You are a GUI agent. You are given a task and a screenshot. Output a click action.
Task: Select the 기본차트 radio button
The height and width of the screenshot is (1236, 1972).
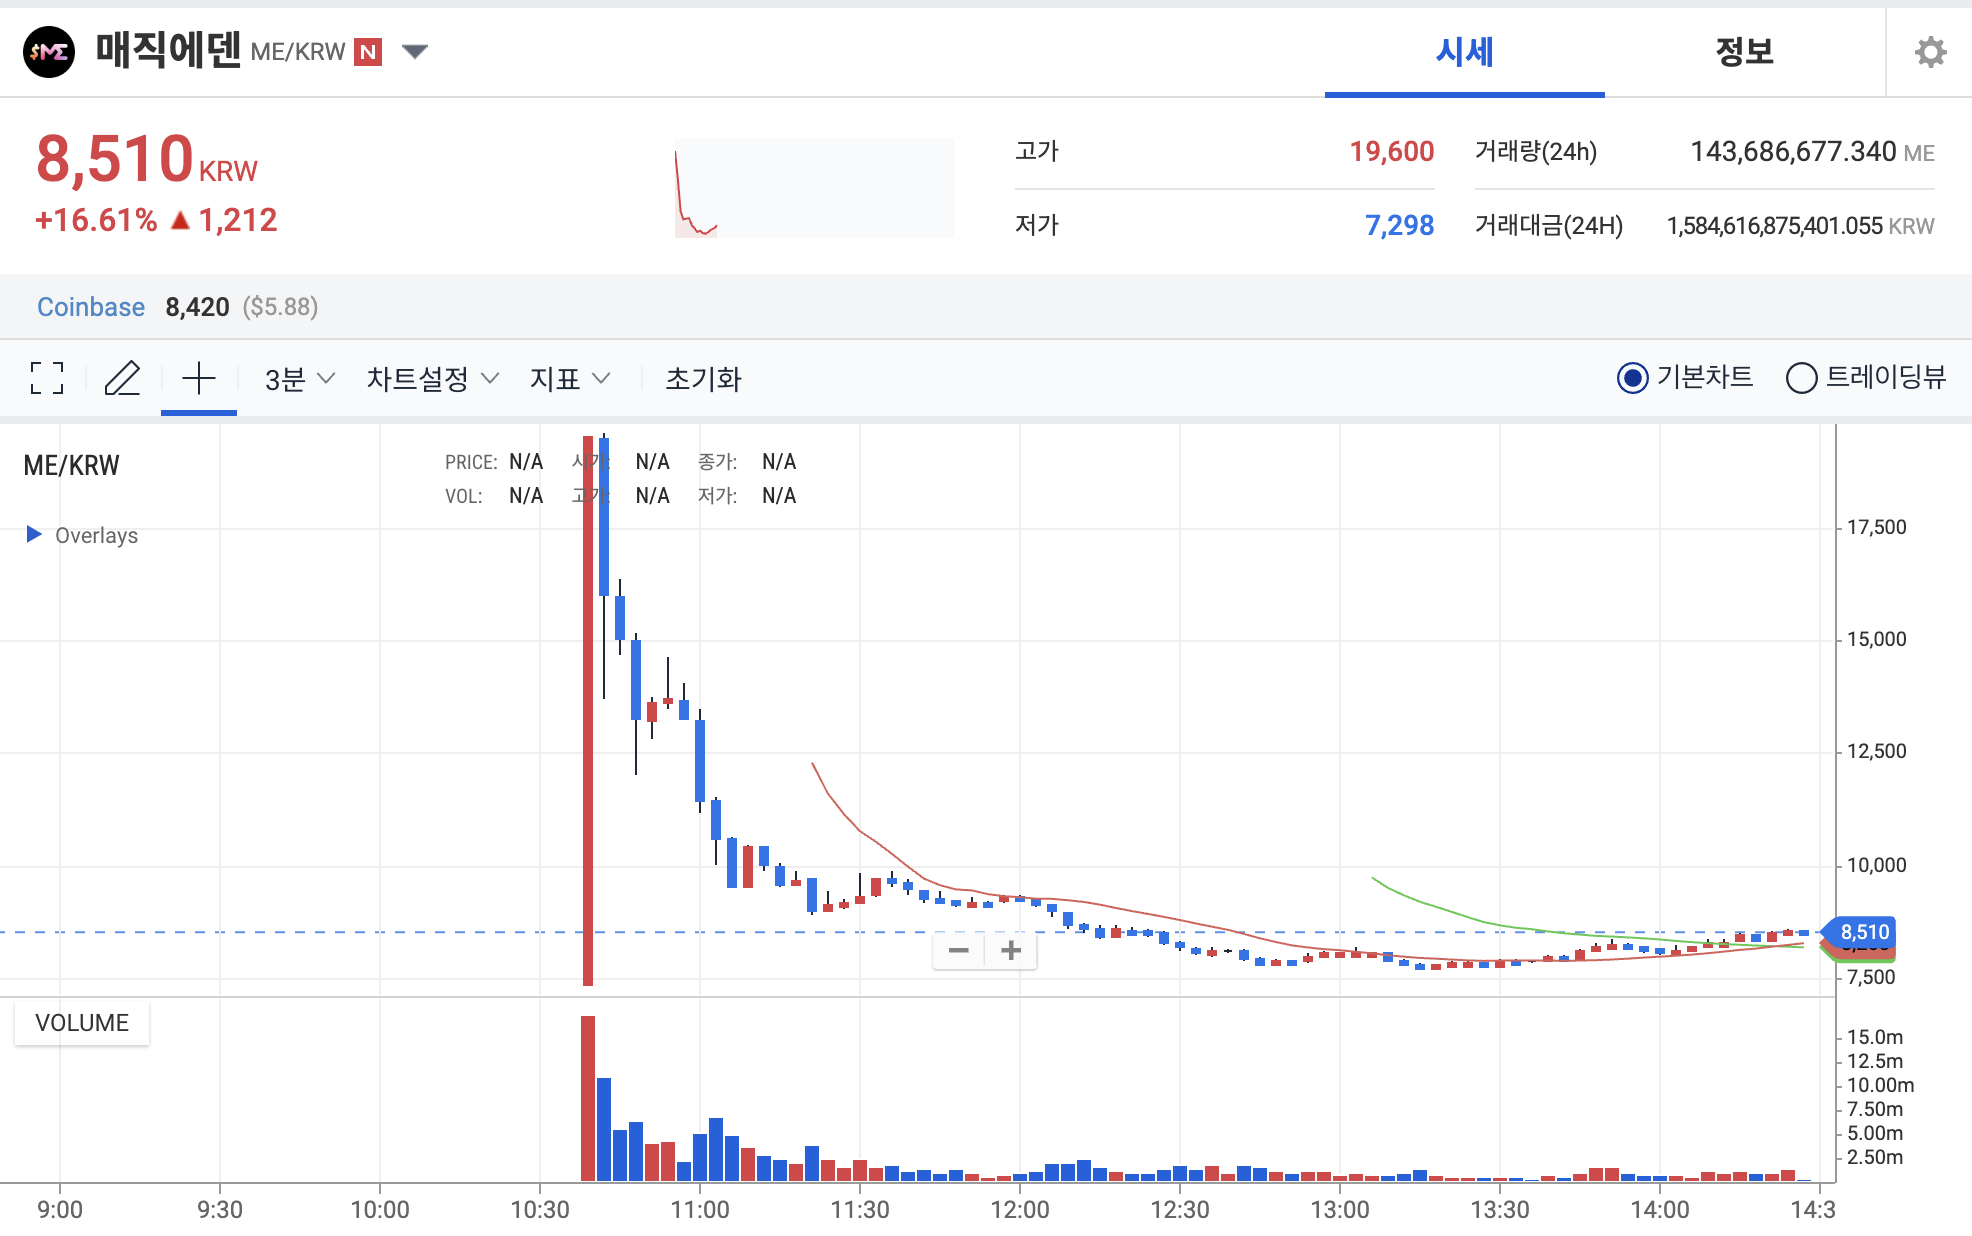pyautogui.click(x=1632, y=378)
